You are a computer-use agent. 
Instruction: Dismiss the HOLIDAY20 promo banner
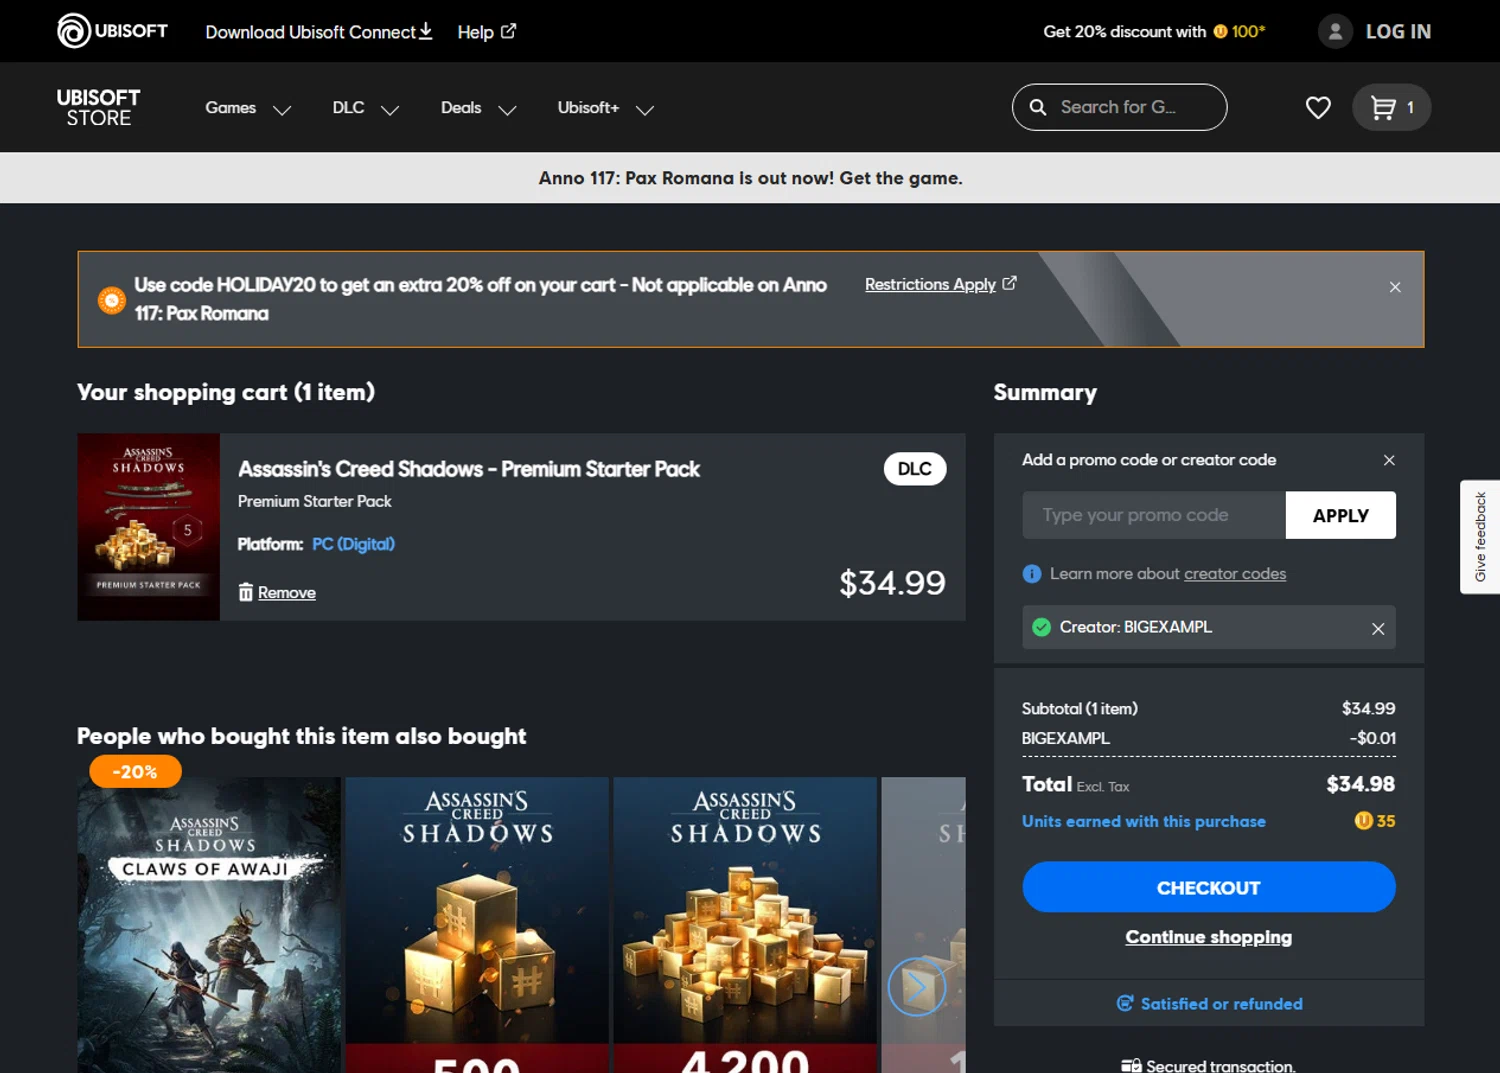coord(1395,287)
